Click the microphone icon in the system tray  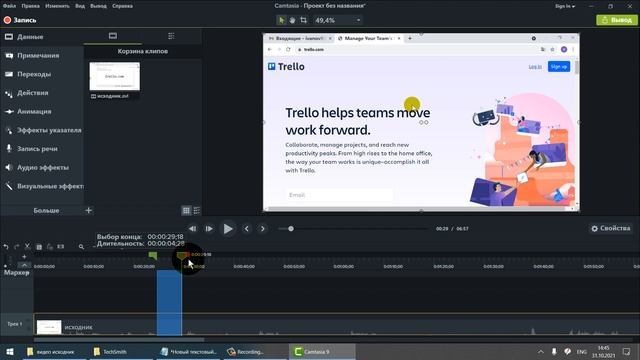click(x=554, y=351)
